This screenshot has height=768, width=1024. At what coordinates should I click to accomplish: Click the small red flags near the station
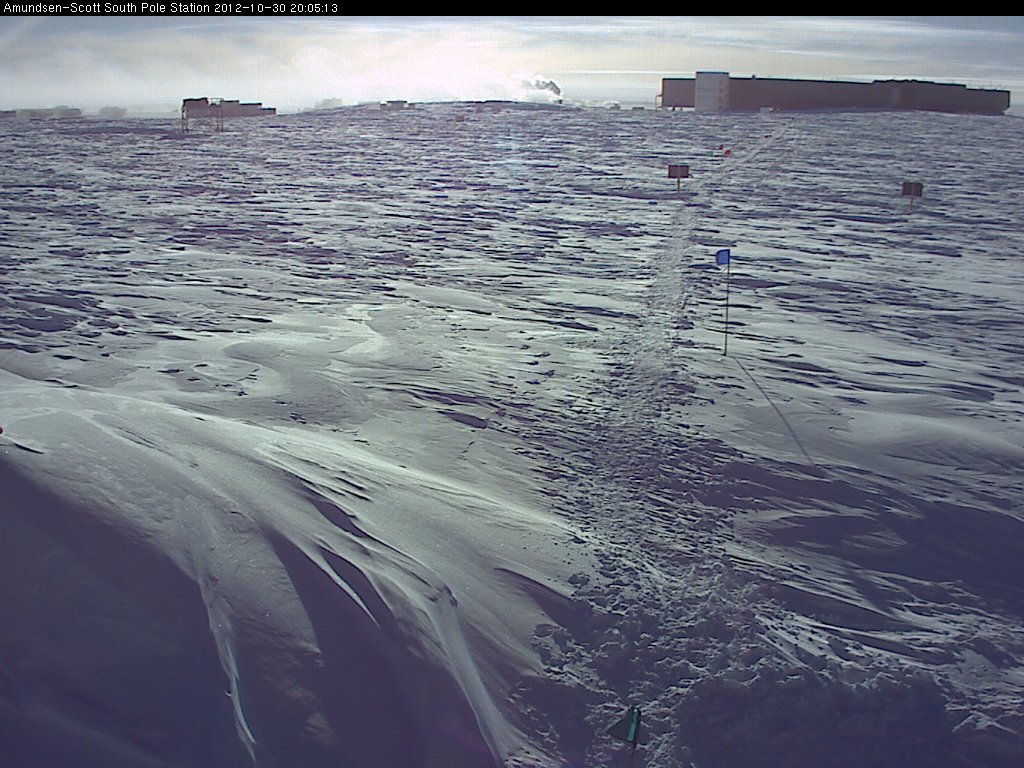point(723,150)
